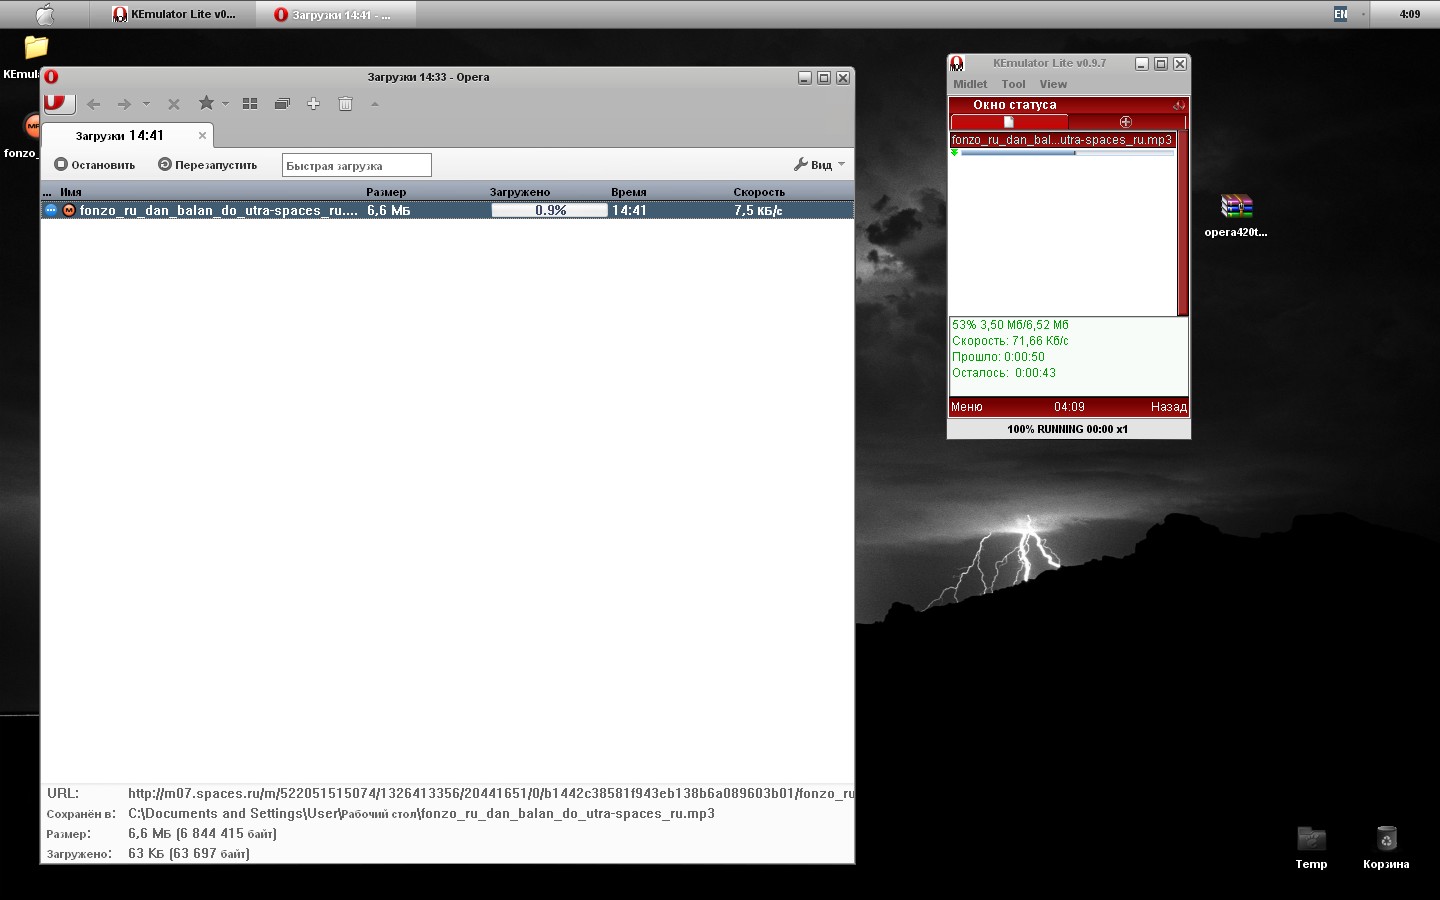Open the View menu in KEmulator
The image size is (1440, 900).
tap(1053, 84)
